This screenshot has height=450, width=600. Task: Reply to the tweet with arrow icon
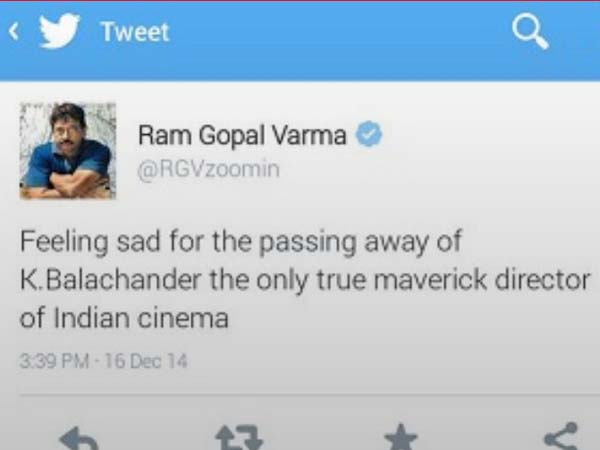(x=79, y=438)
